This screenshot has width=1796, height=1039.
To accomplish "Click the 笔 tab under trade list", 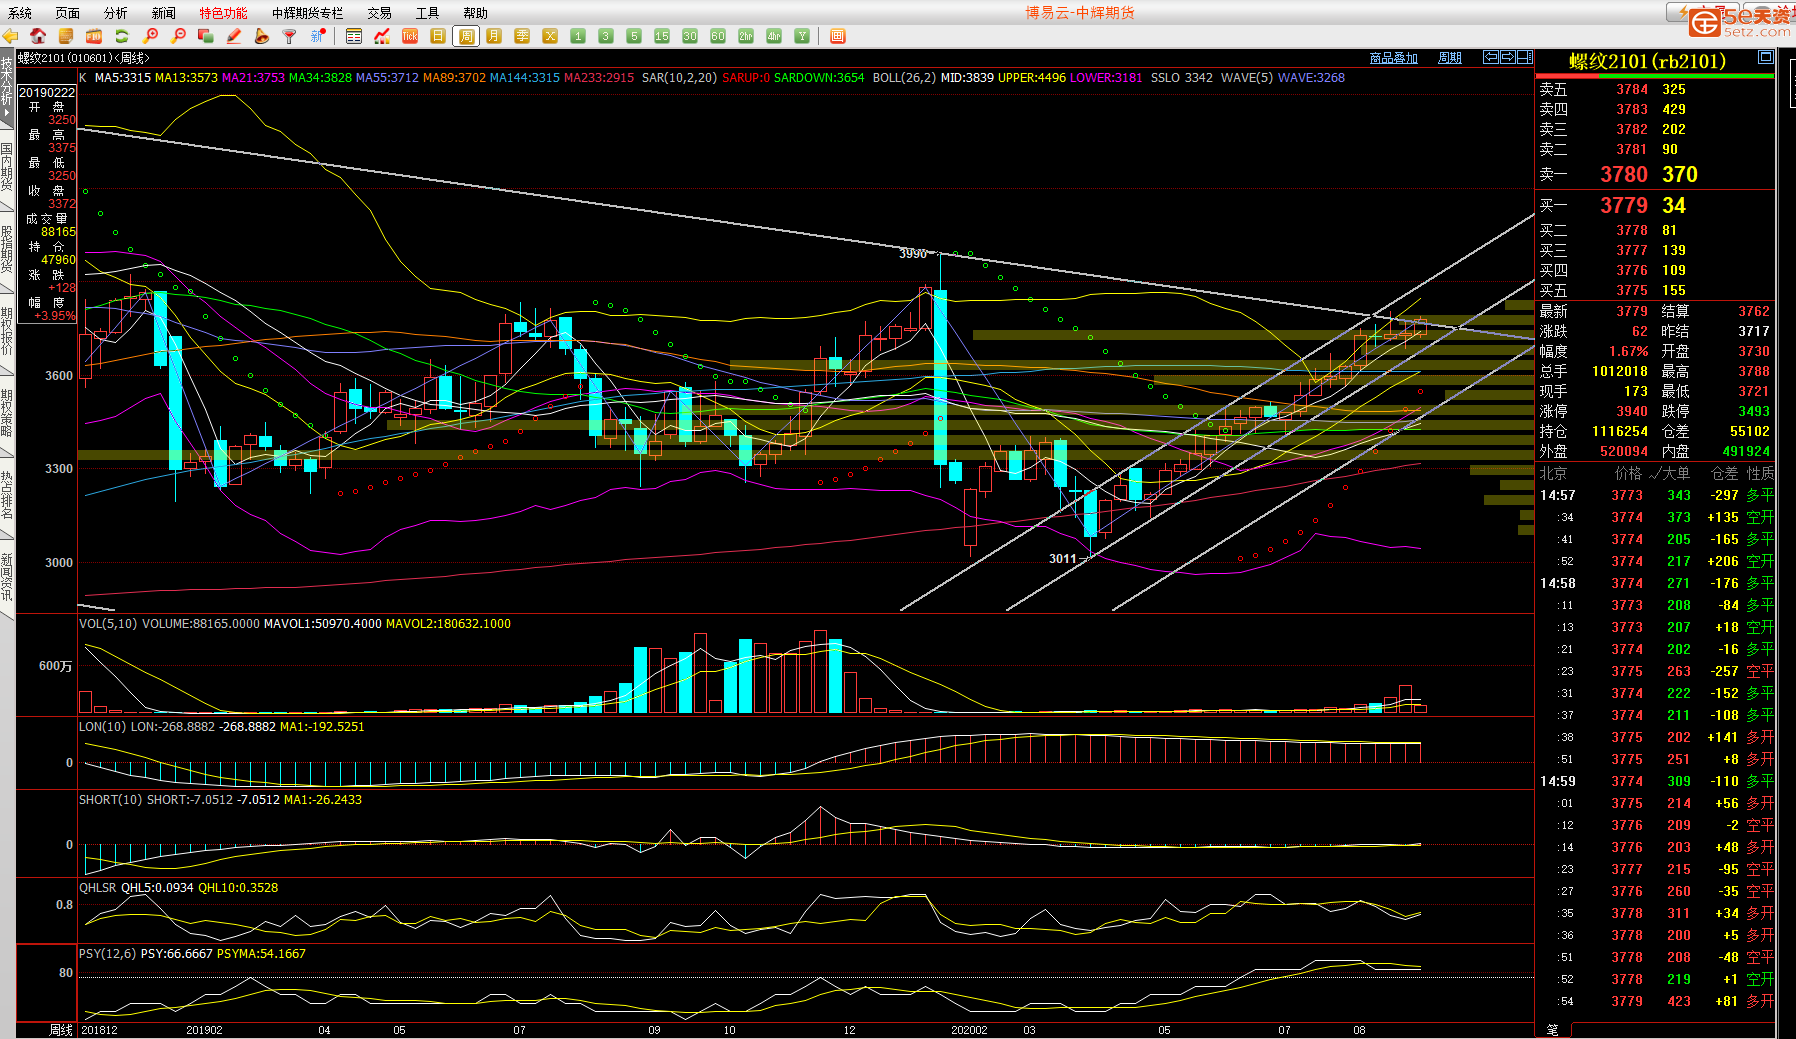I will (x=1552, y=1029).
